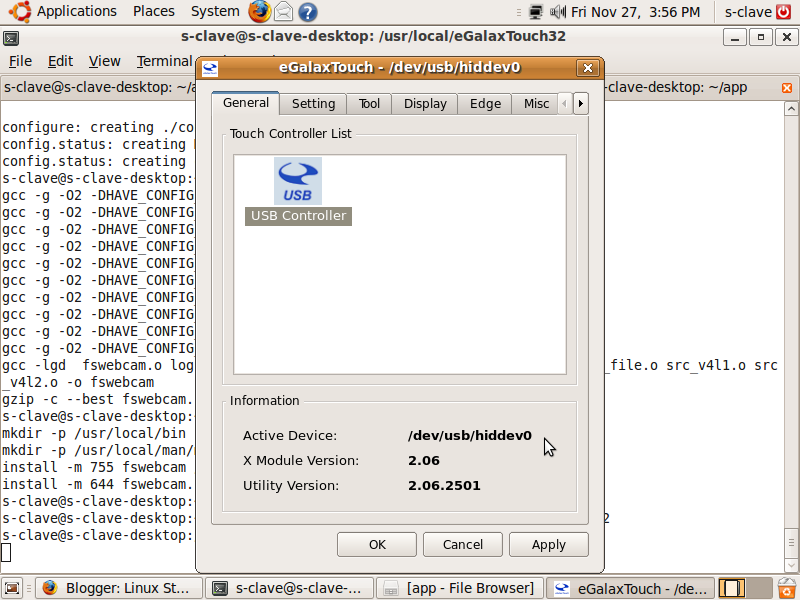Click the Information group label
This screenshot has width=800, height=600.
pos(264,401)
